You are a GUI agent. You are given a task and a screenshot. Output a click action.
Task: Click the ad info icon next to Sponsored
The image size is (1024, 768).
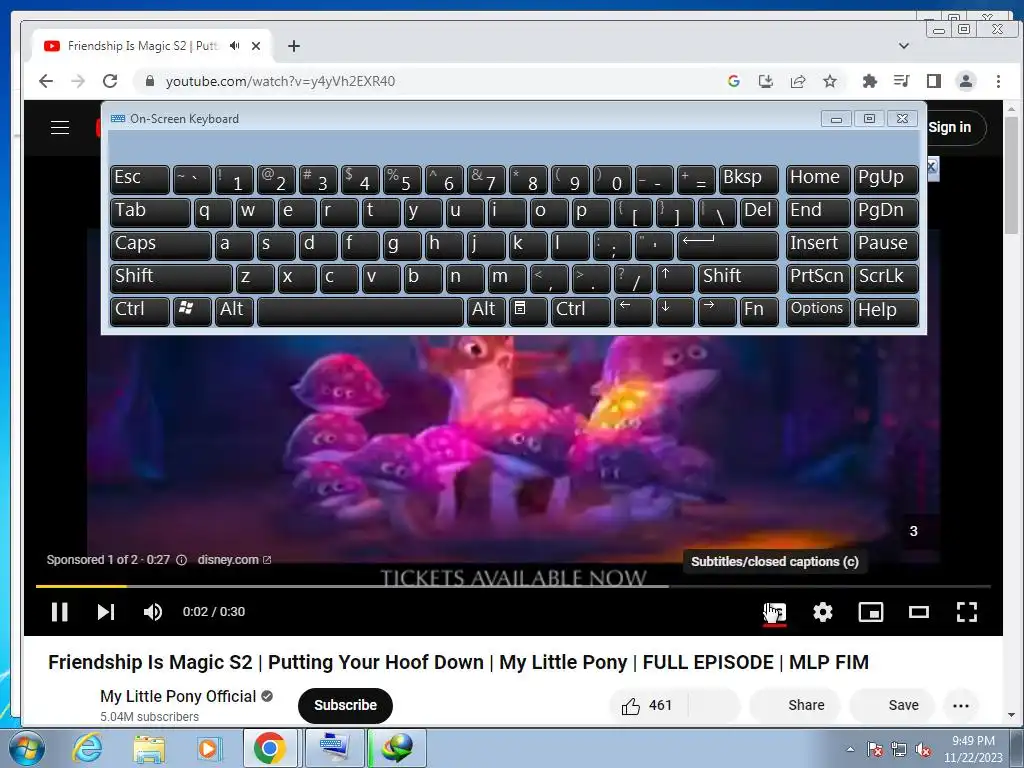182,560
